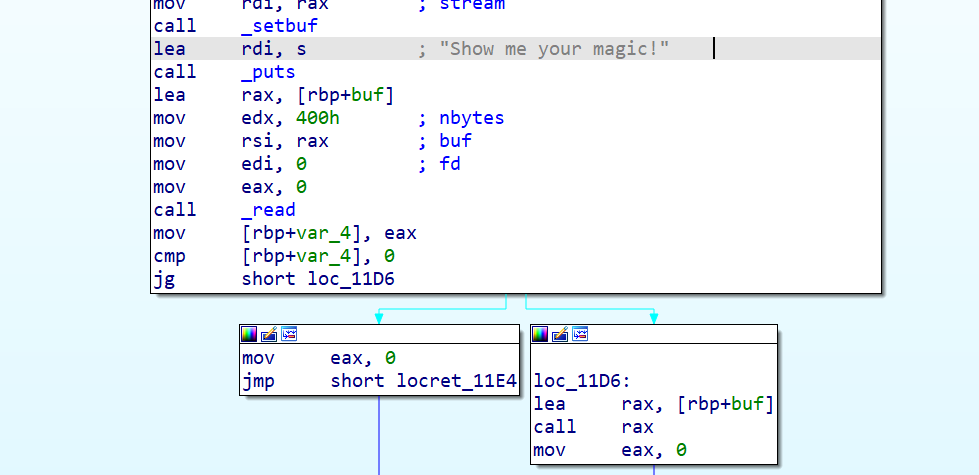979x475 pixels.
Task: Click the call rax instruction
Action: tap(594, 428)
